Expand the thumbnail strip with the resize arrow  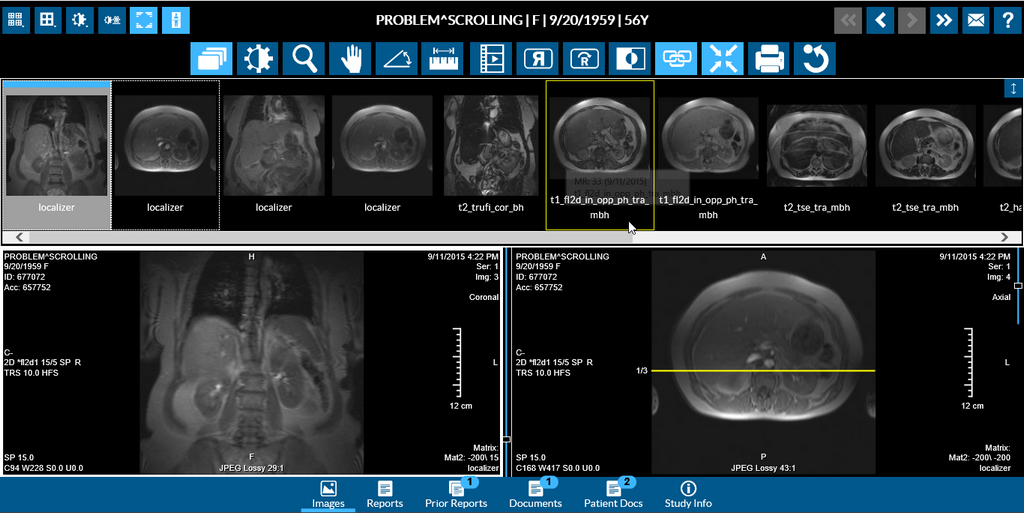(1012, 89)
